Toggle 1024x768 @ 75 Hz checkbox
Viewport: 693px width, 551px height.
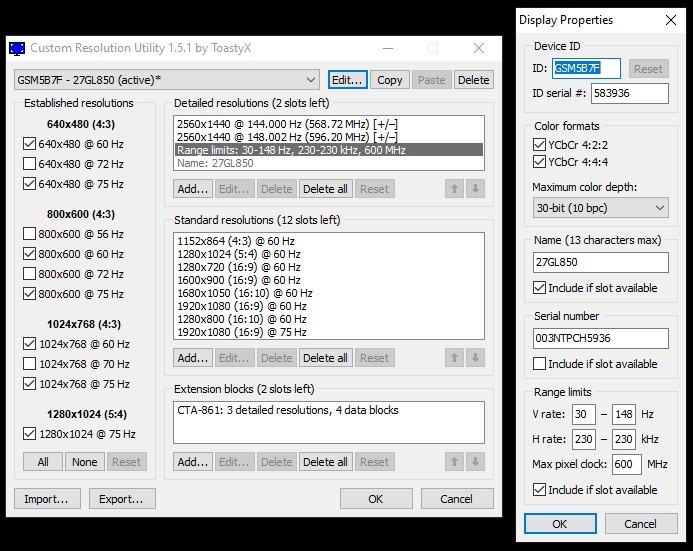[x=29, y=384]
